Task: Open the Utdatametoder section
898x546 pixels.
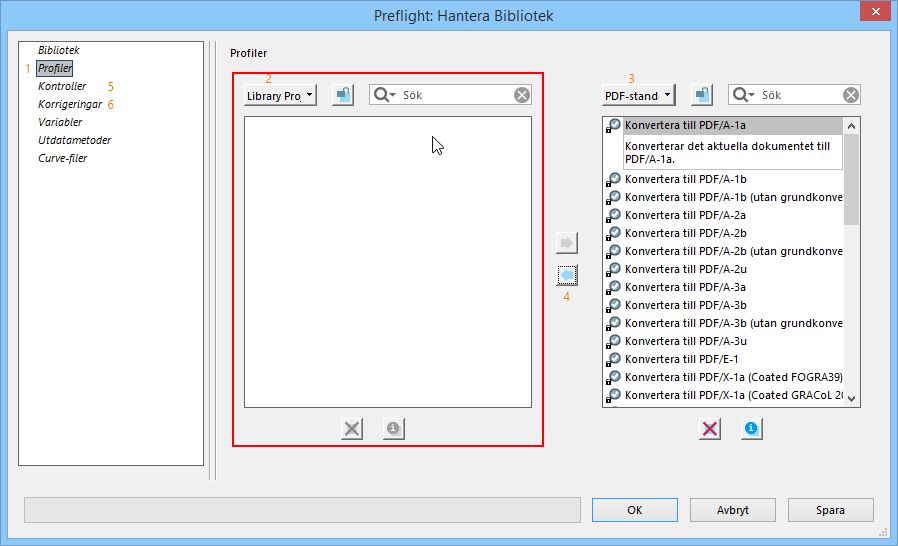Action: [74, 140]
